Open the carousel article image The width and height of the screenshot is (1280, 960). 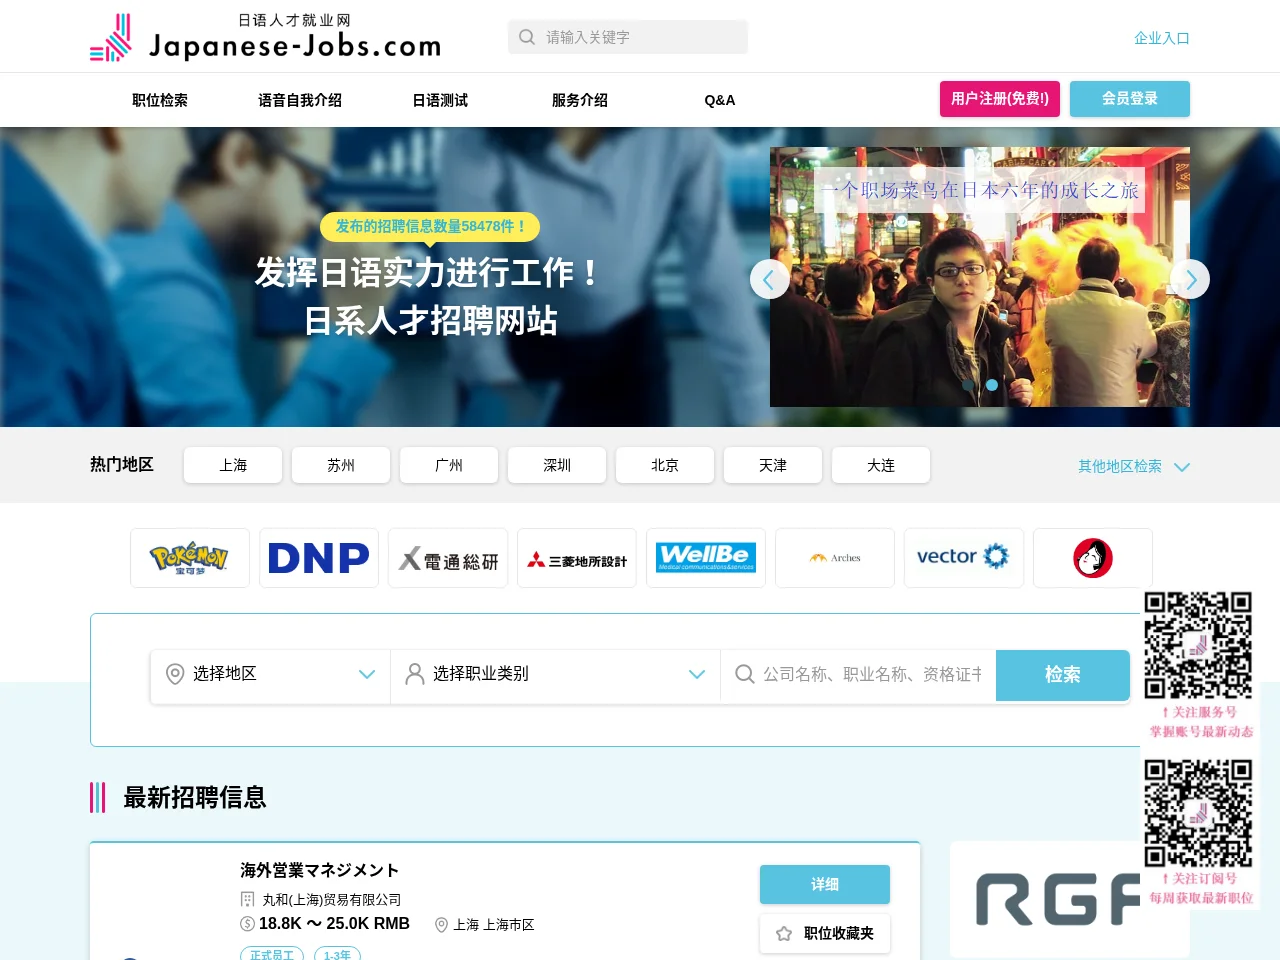click(x=980, y=277)
